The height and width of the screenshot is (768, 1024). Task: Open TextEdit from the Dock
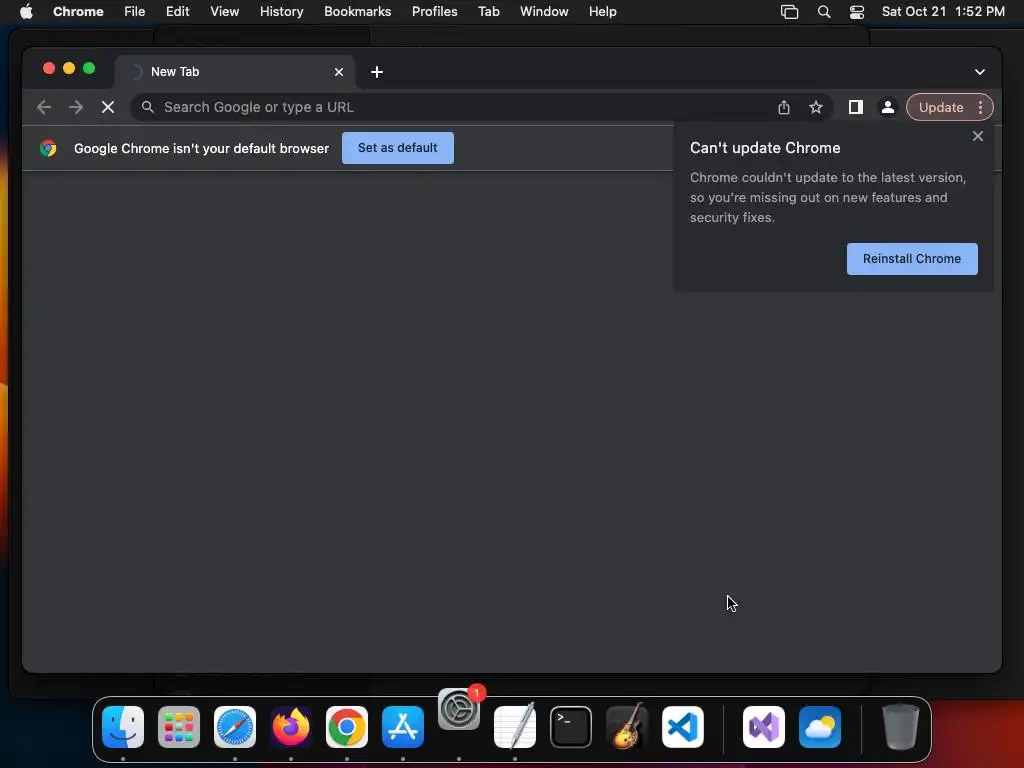tap(515, 727)
